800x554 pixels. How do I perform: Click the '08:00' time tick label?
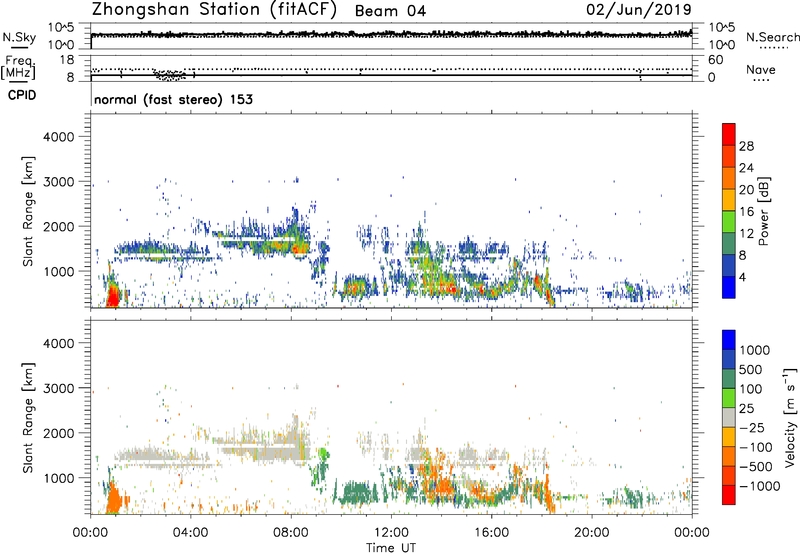291,533
